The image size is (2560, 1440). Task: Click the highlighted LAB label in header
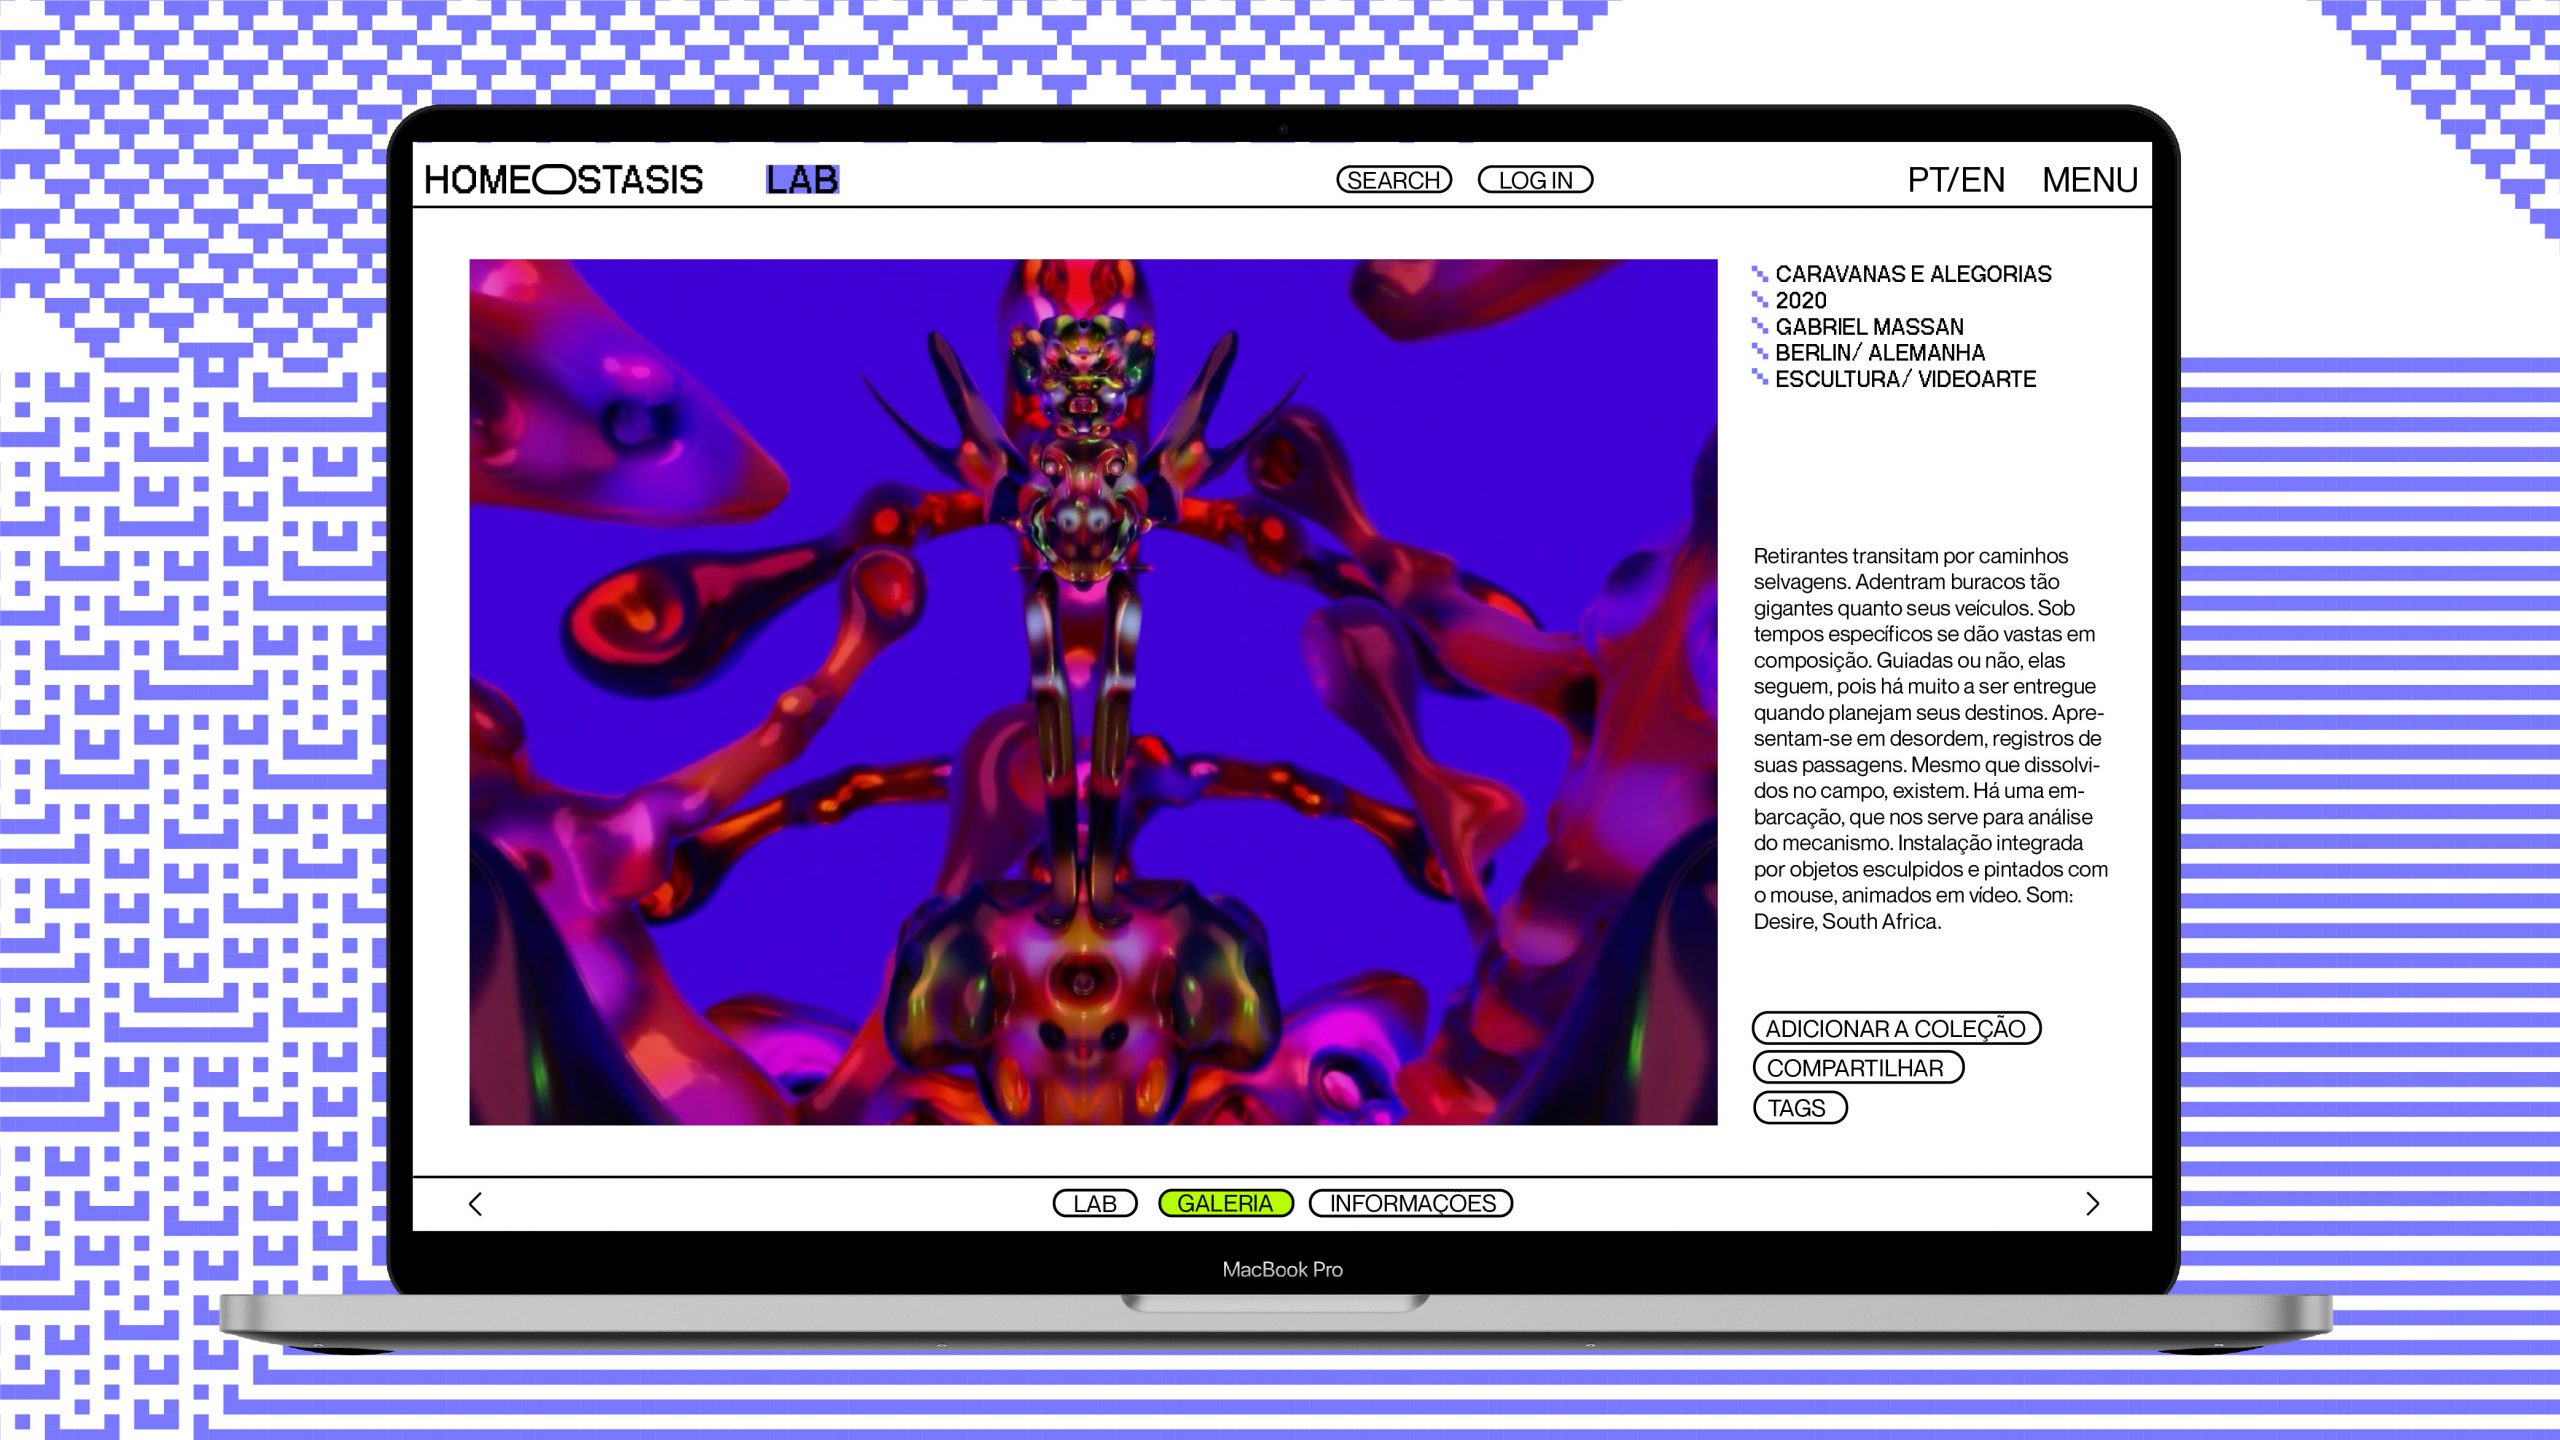(802, 180)
